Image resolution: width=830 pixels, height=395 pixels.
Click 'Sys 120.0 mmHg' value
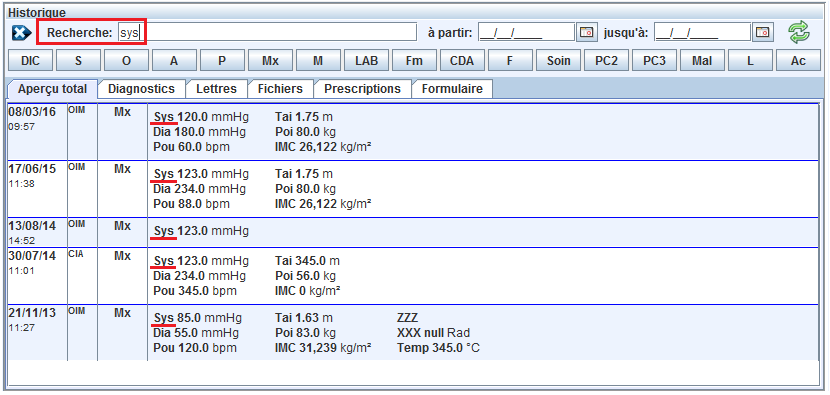pyautogui.click(x=201, y=117)
